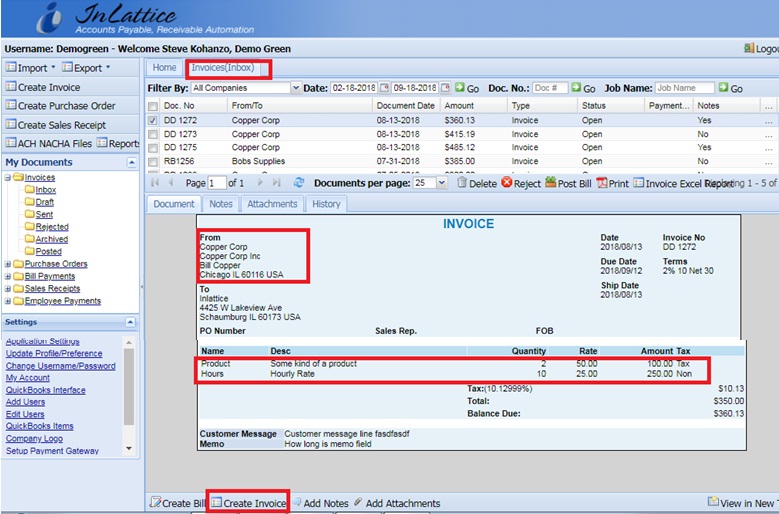779x514 pixels.
Task: Open ACH NACHA Files
Action: [x=49, y=144]
